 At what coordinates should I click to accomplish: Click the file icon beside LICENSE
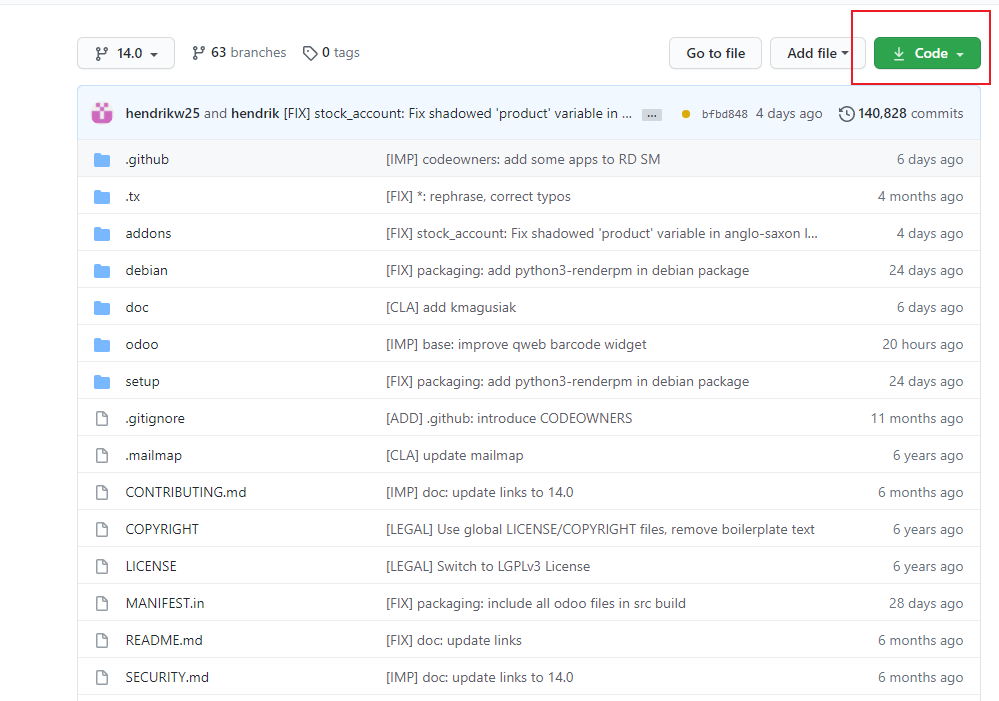pyautogui.click(x=101, y=566)
